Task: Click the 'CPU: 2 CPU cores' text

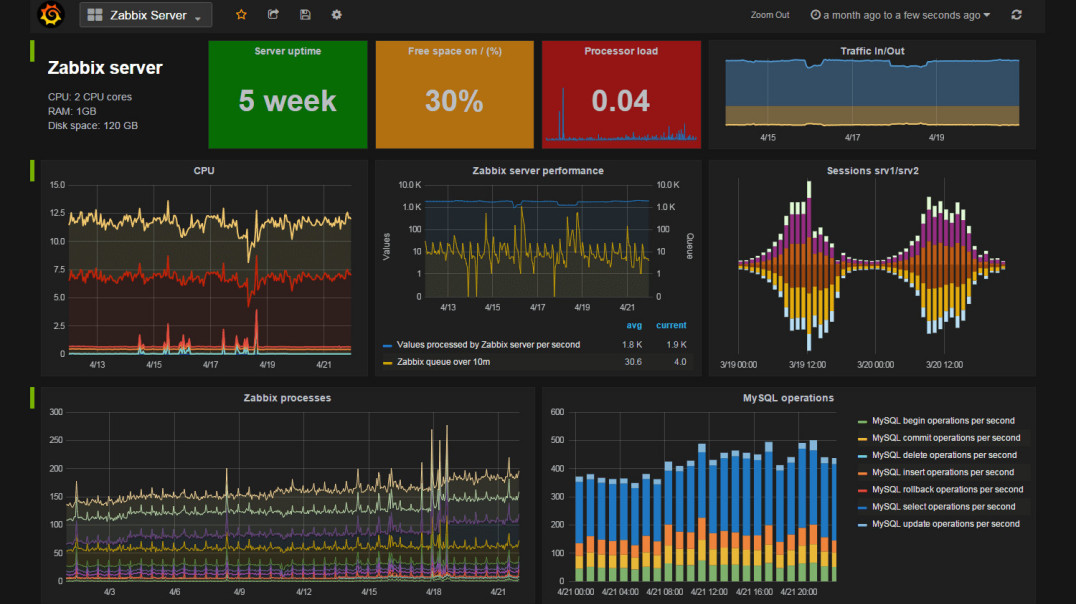Action: click(90, 97)
